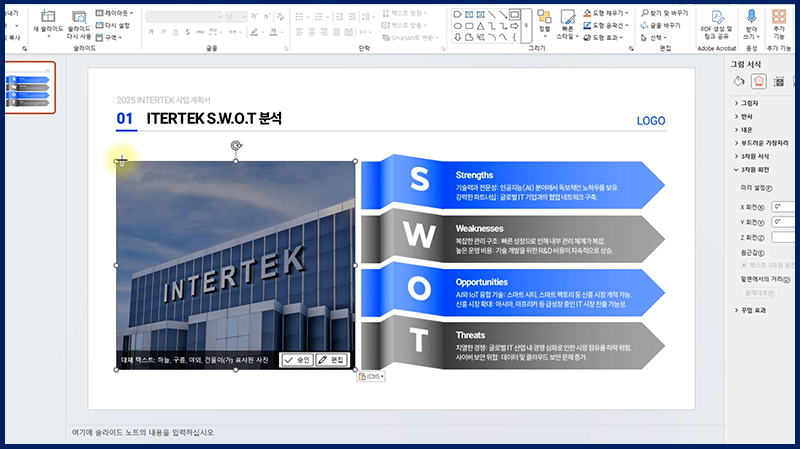800x449 pixels.
Task: Select the down block arrow shape
Action: [458, 37]
